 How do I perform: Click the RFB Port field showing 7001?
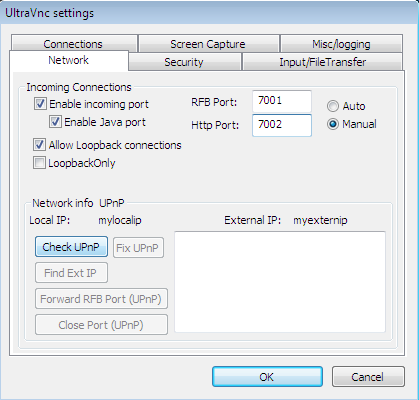point(282,101)
